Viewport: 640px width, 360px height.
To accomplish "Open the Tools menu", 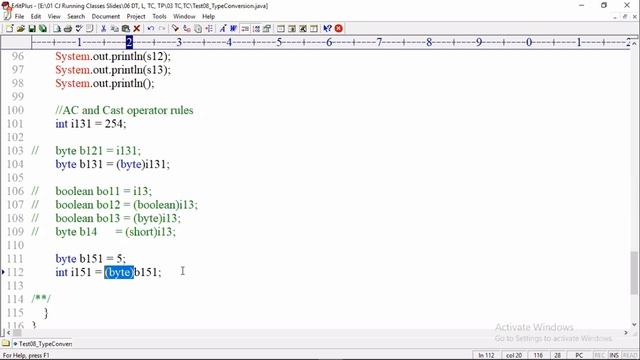I will 159,16.
